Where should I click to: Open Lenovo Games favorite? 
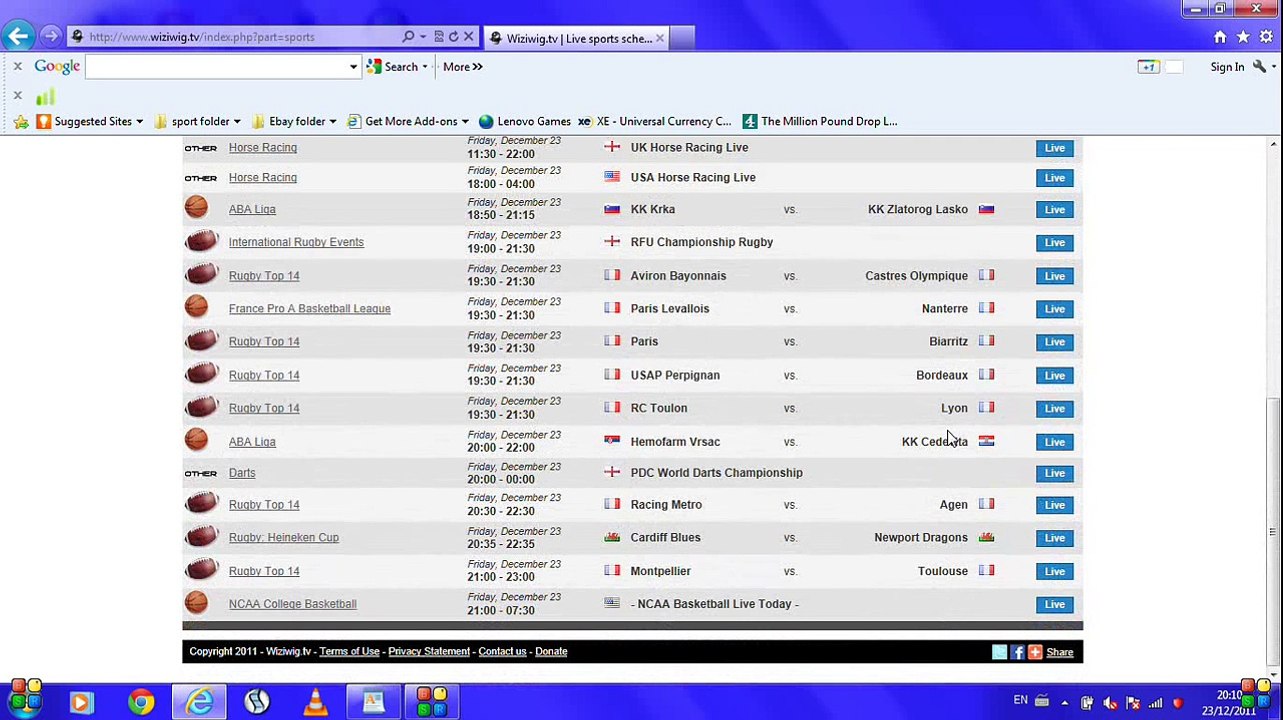tap(524, 122)
